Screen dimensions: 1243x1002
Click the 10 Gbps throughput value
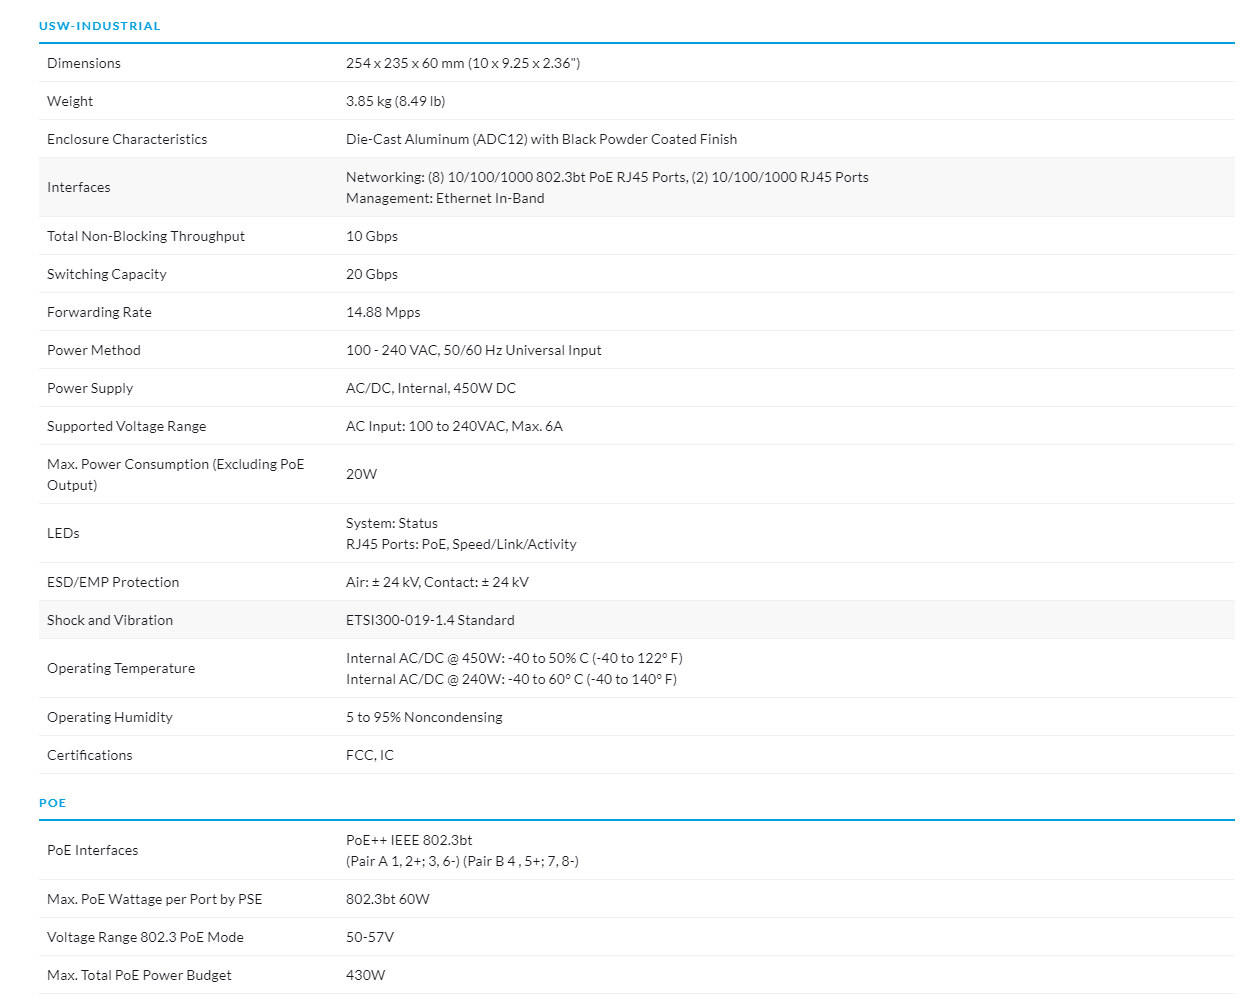point(372,236)
